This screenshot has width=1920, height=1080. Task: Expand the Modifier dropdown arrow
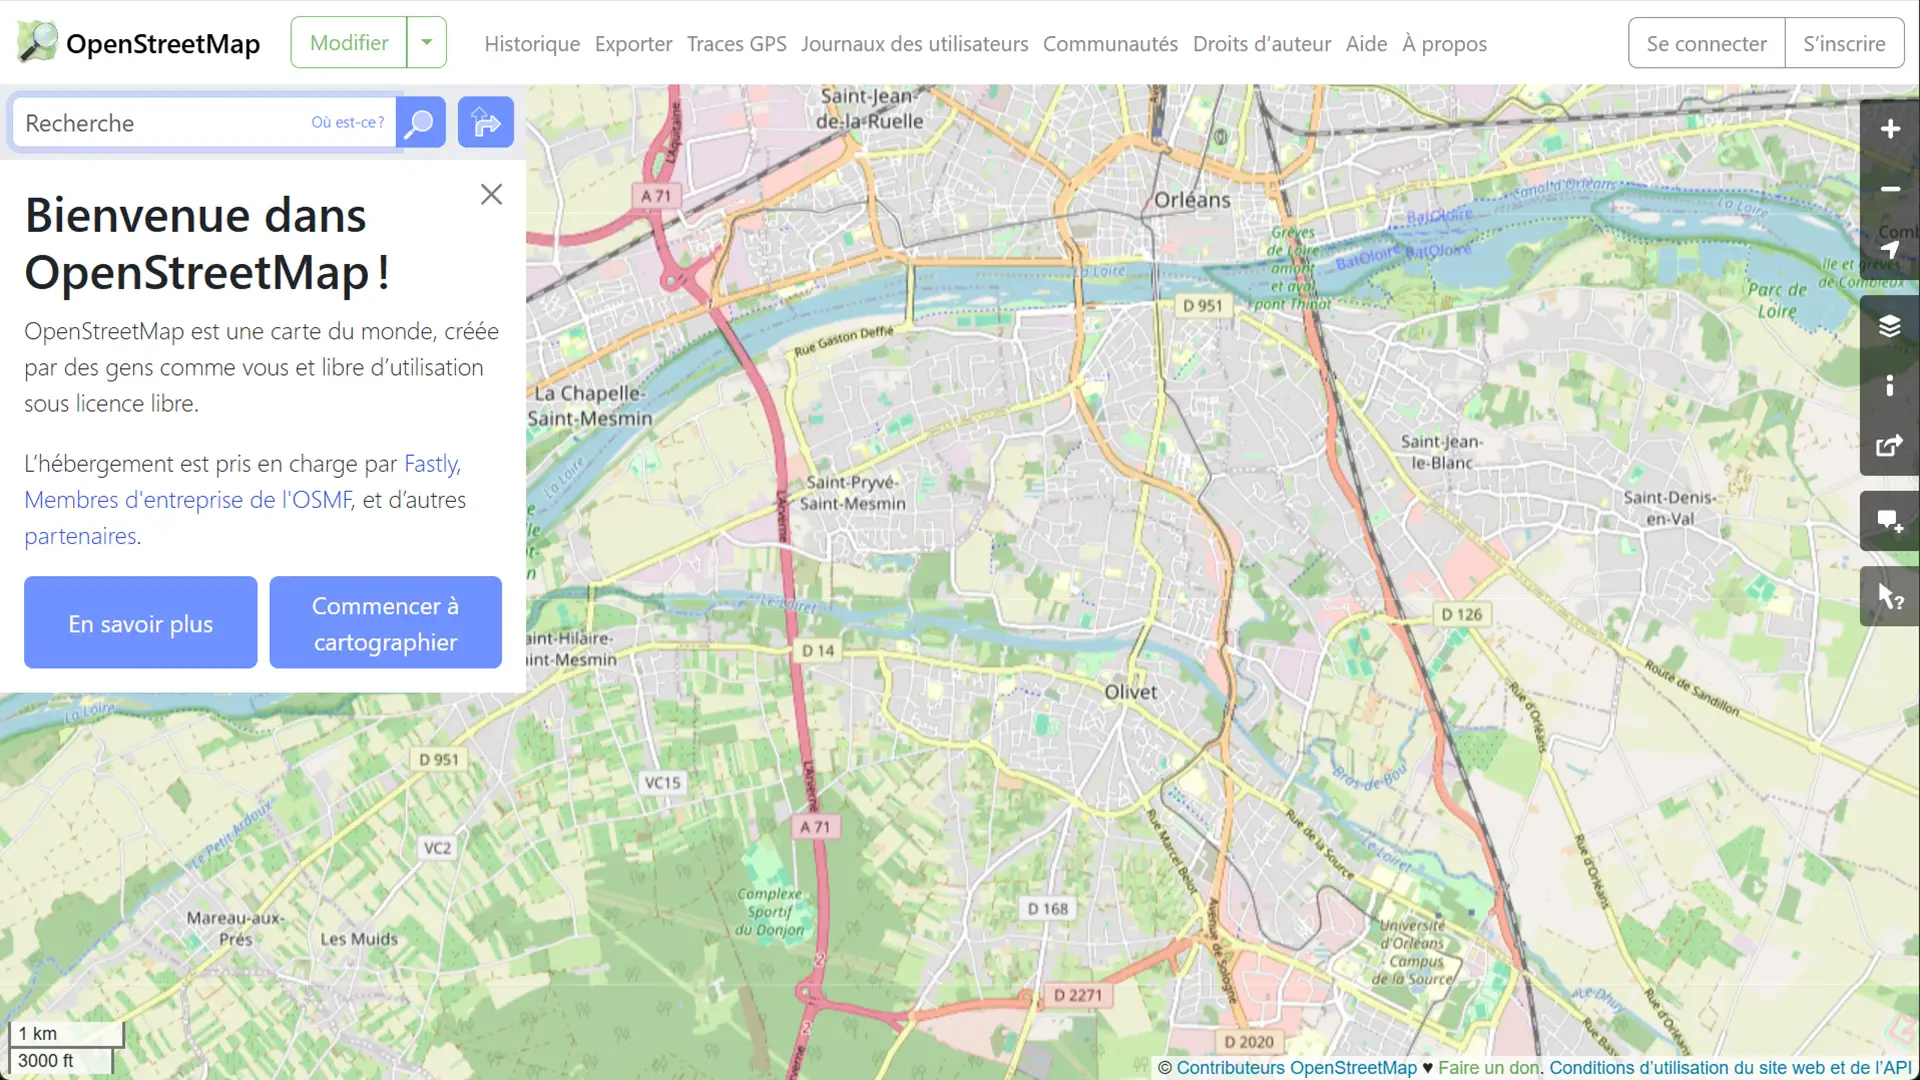pyautogui.click(x=427, y=42)
